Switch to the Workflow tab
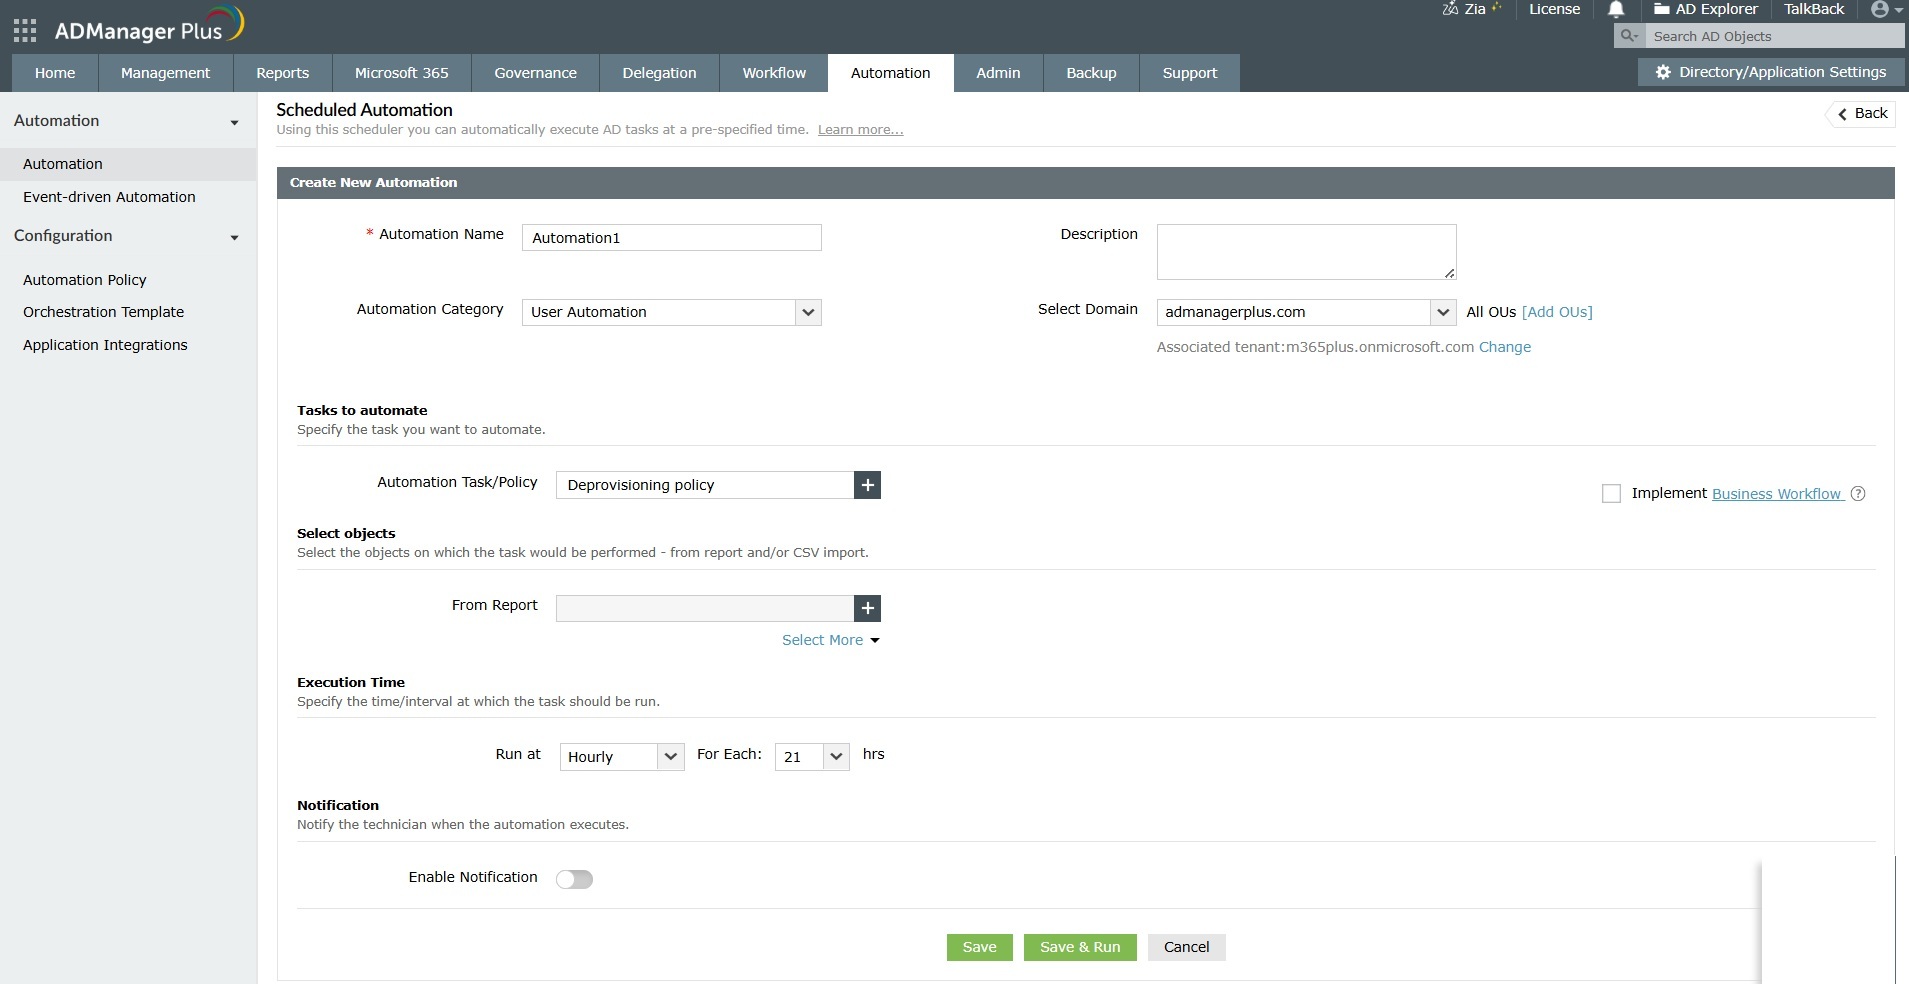This screenshot has width=1909, height=984. (x=773, y=72)
